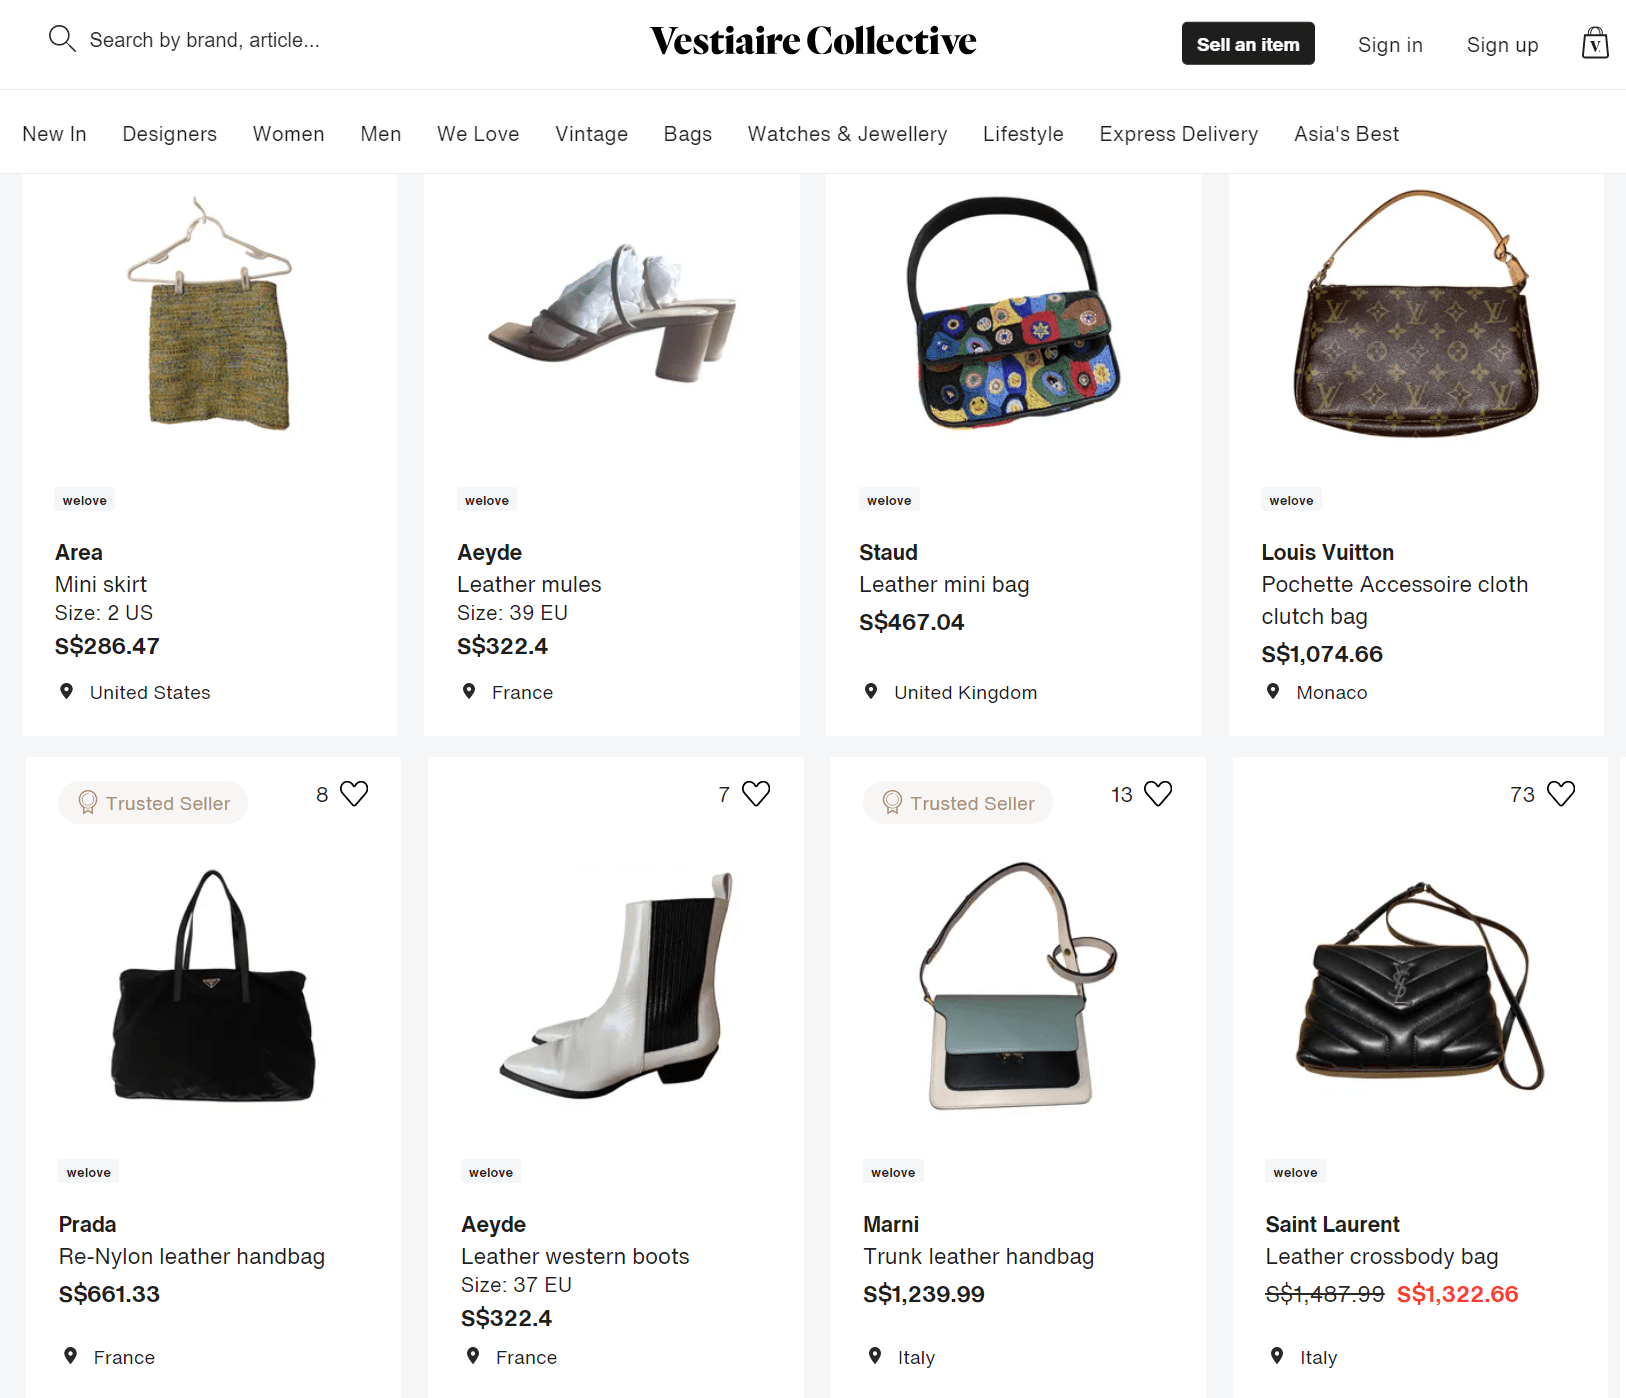Like the Prada Re-Nylon handbag heart
This screenshot has width=1626, height=1398.
pos(354,794)
